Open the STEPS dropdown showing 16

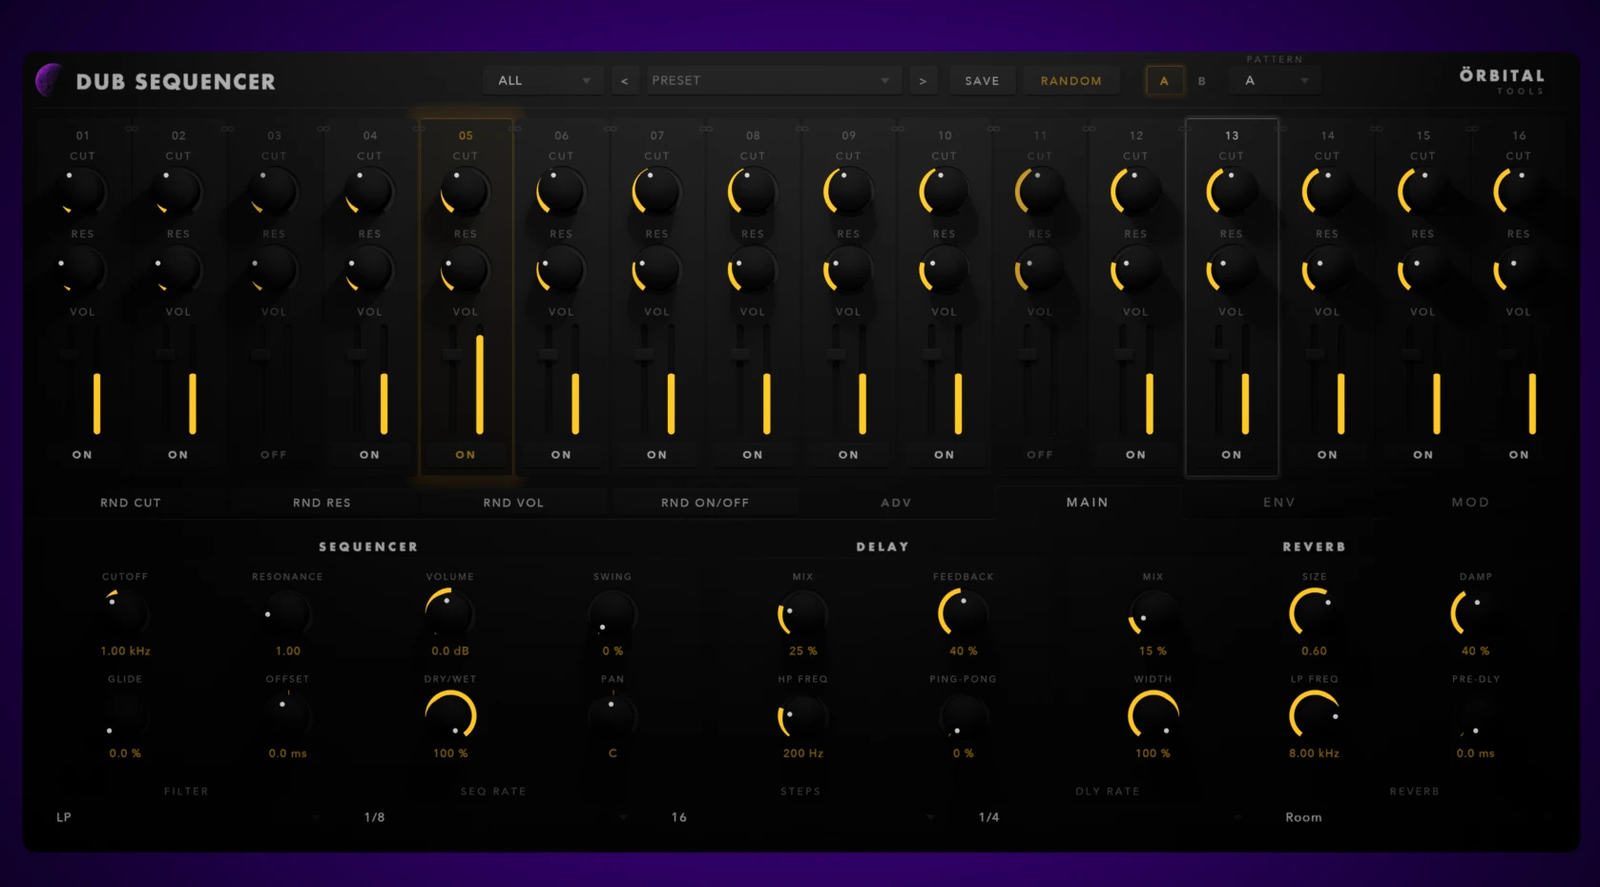tap(801, 817)
